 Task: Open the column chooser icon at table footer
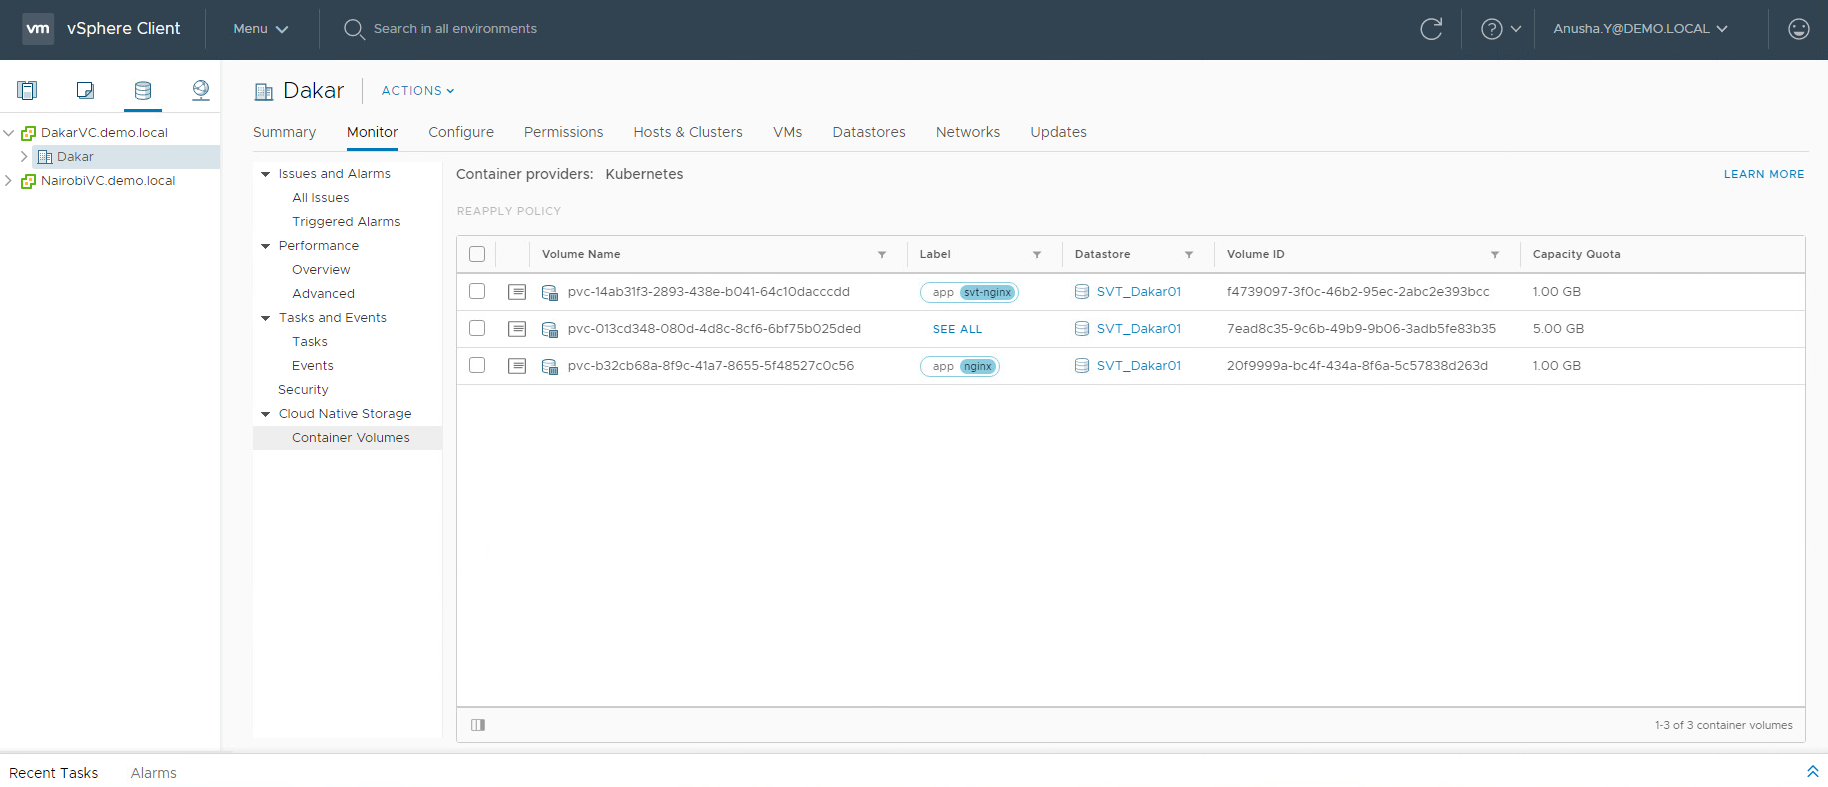[478, 725]
